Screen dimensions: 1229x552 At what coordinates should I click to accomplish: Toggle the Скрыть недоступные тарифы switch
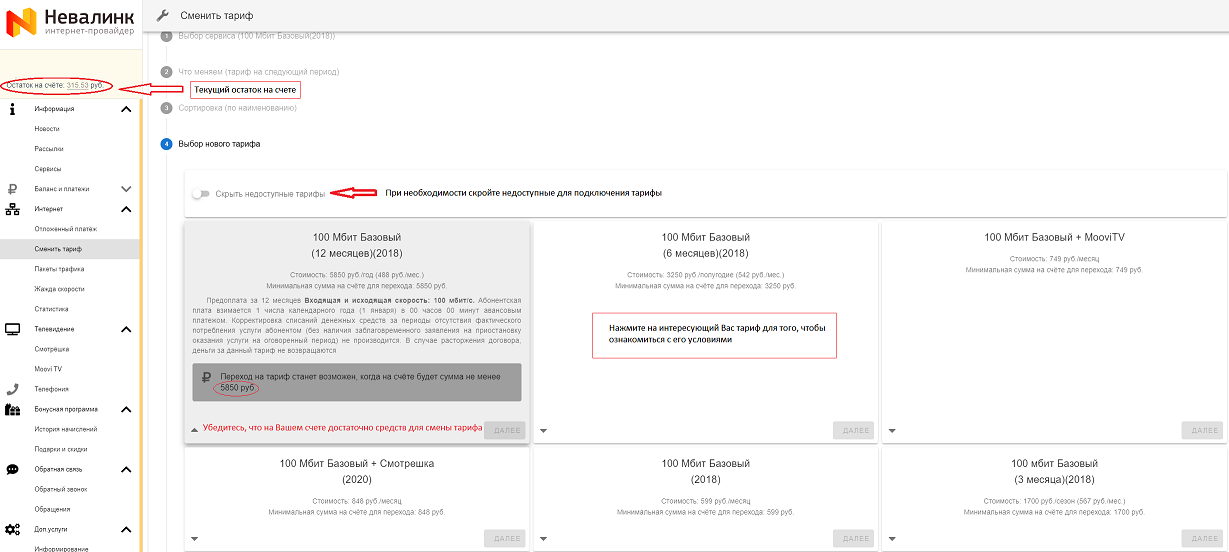(x=202, y=194)
